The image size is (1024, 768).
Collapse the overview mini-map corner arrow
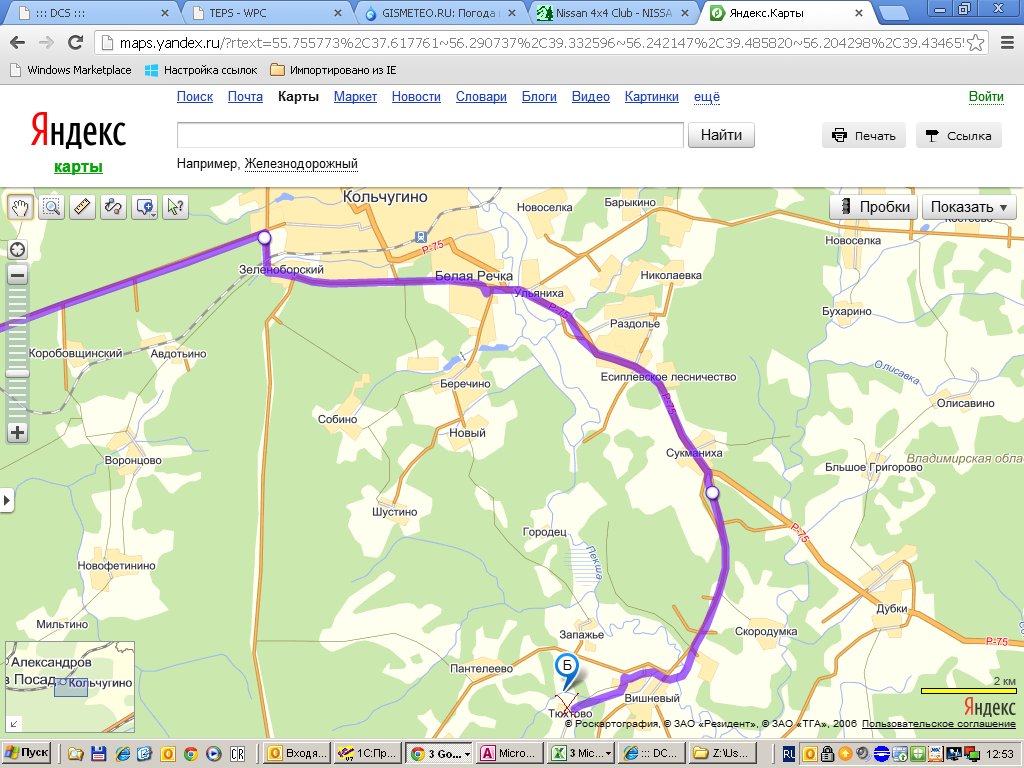tap(13, 724)
